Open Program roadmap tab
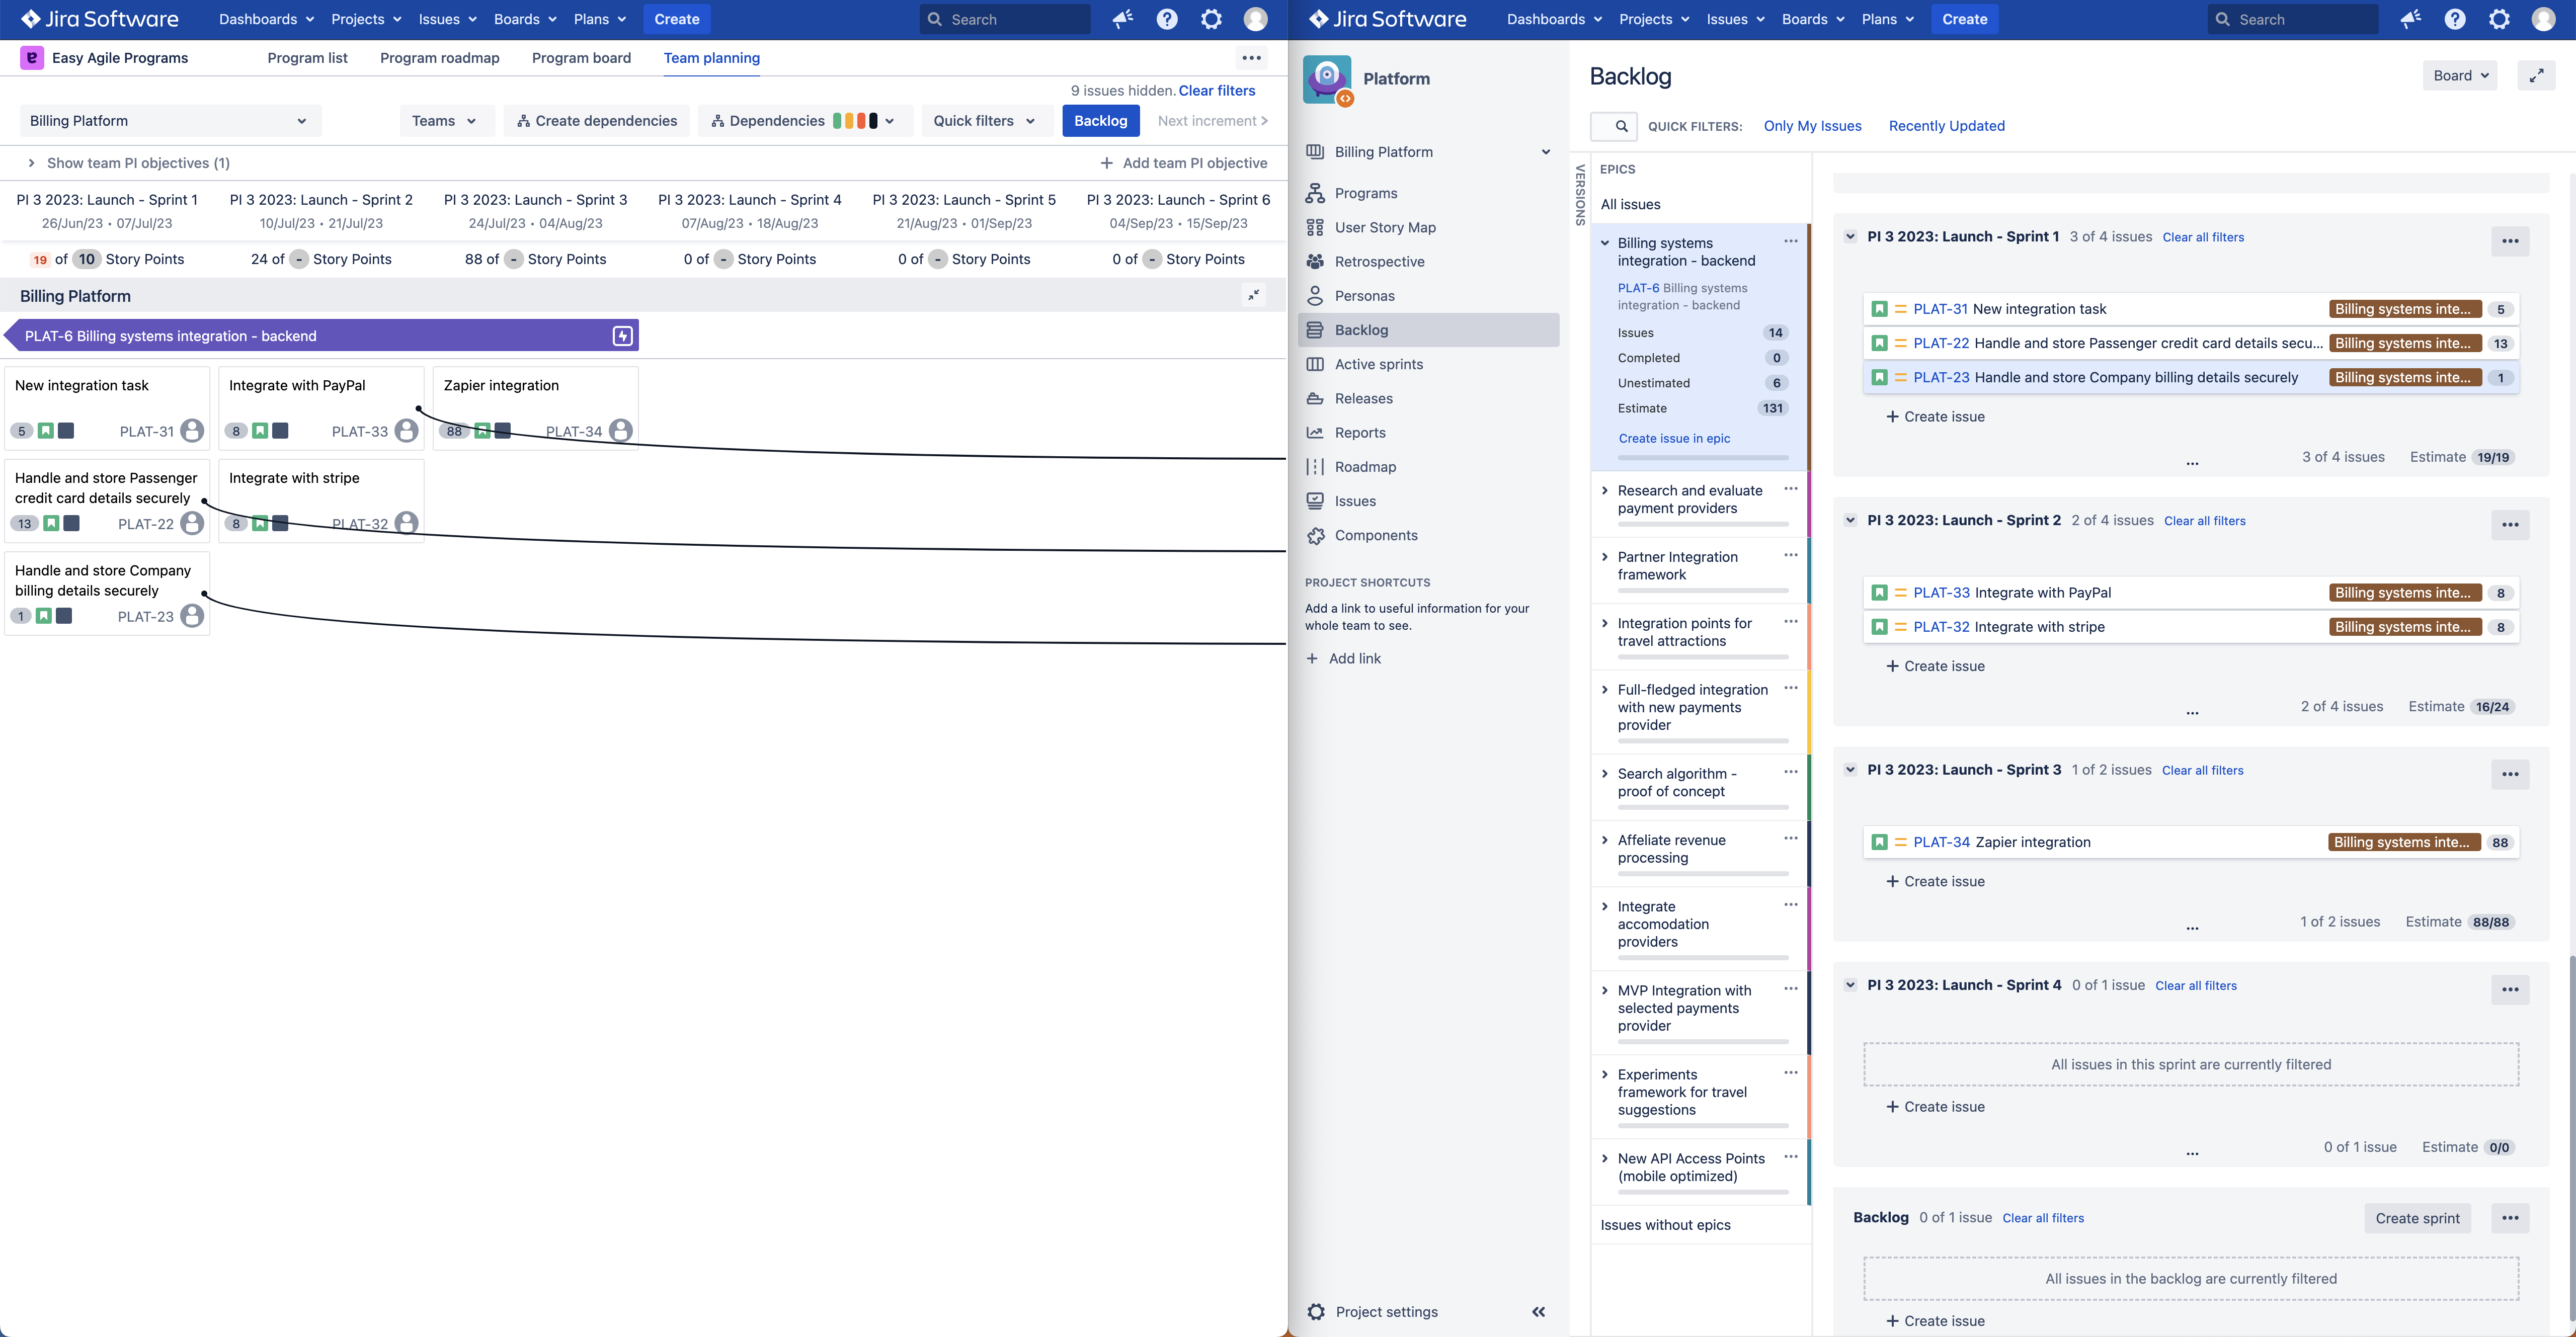2576x1337 pixels. click(x=439, y=58)
